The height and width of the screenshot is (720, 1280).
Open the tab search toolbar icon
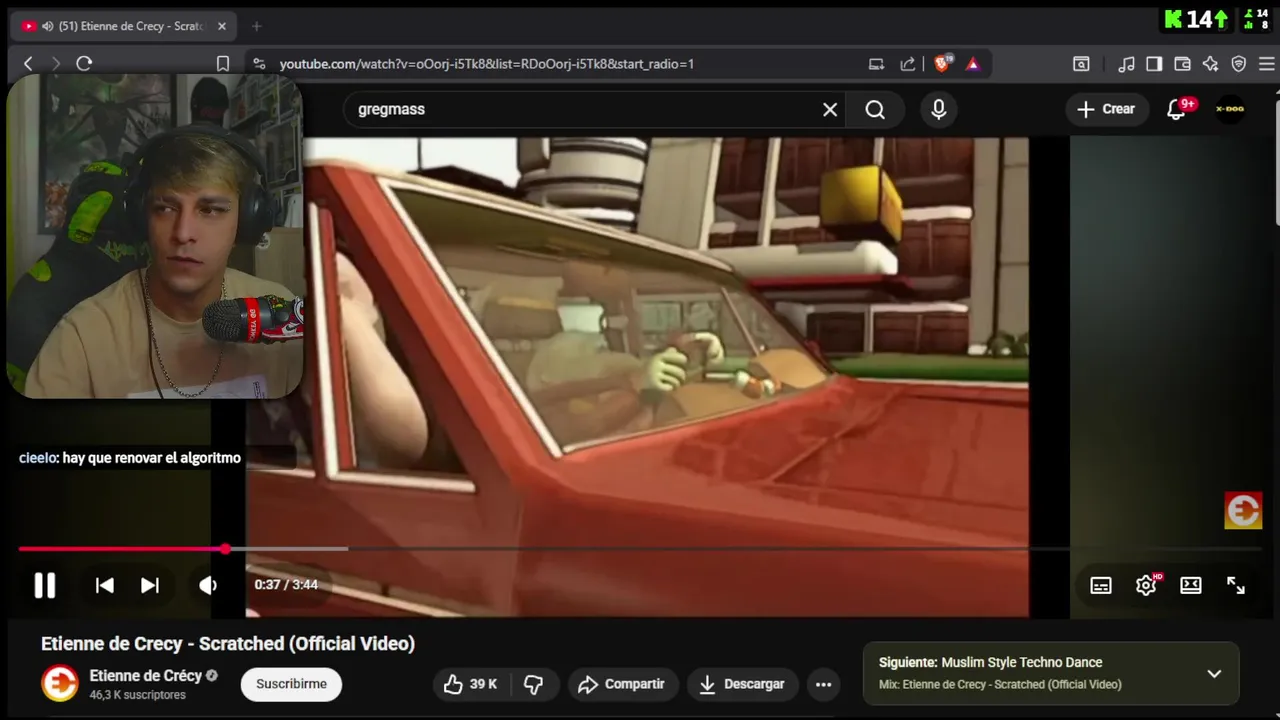(1081, 64)
